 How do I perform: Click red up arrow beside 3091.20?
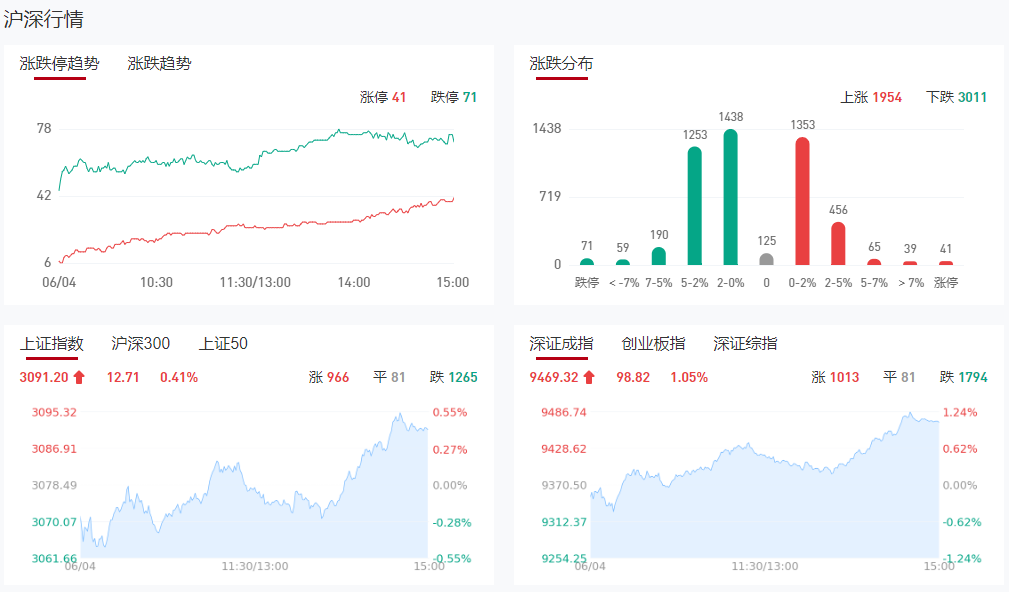pyautogui.click(x=80, y=377)
